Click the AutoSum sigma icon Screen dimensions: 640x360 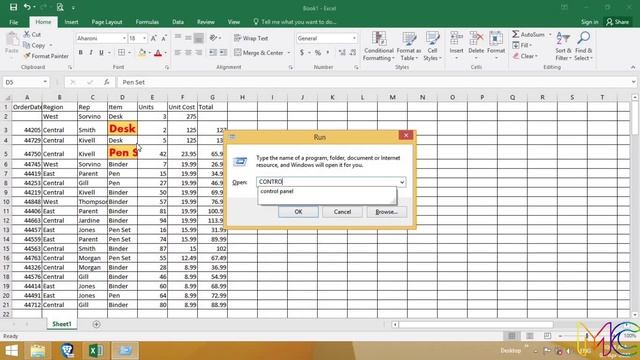pos(516,34)
